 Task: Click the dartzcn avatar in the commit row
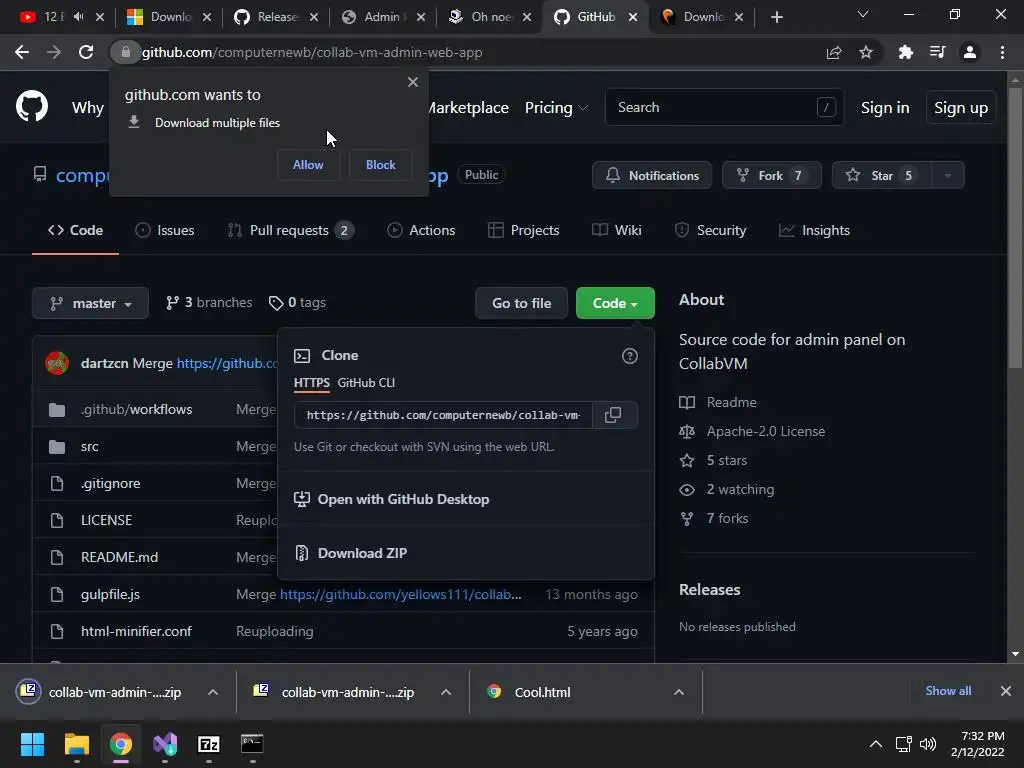point(57,363)
